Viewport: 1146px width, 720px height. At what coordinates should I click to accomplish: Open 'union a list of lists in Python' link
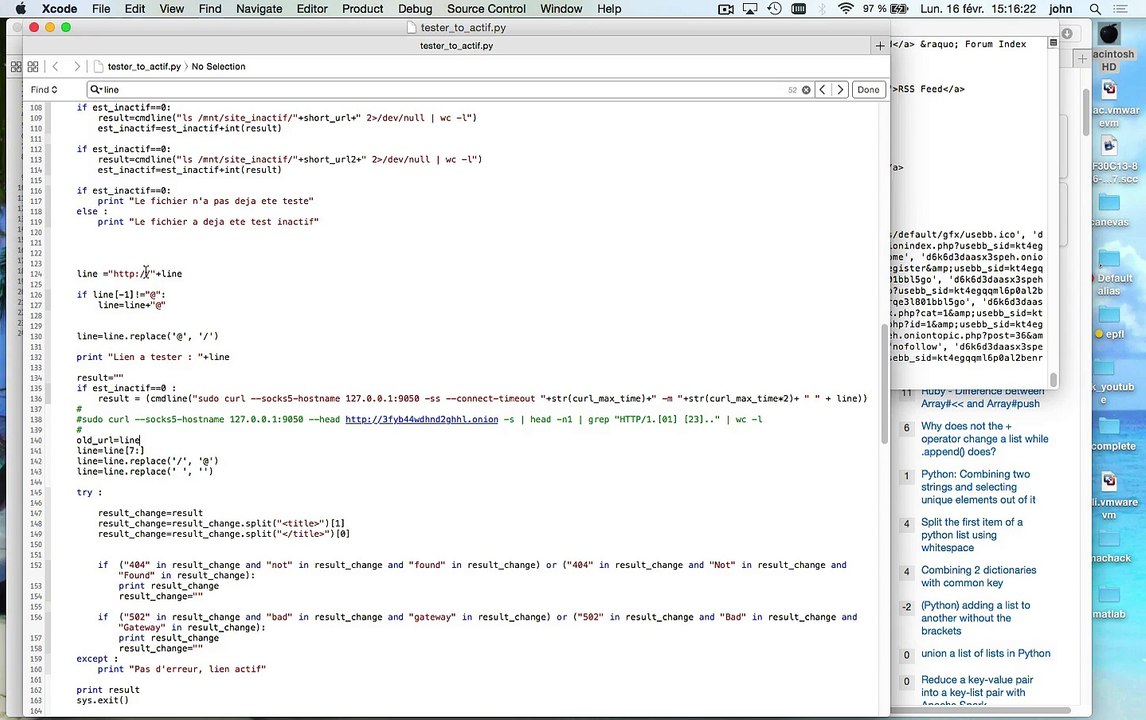pyautogui.click(x=985, y=653)
